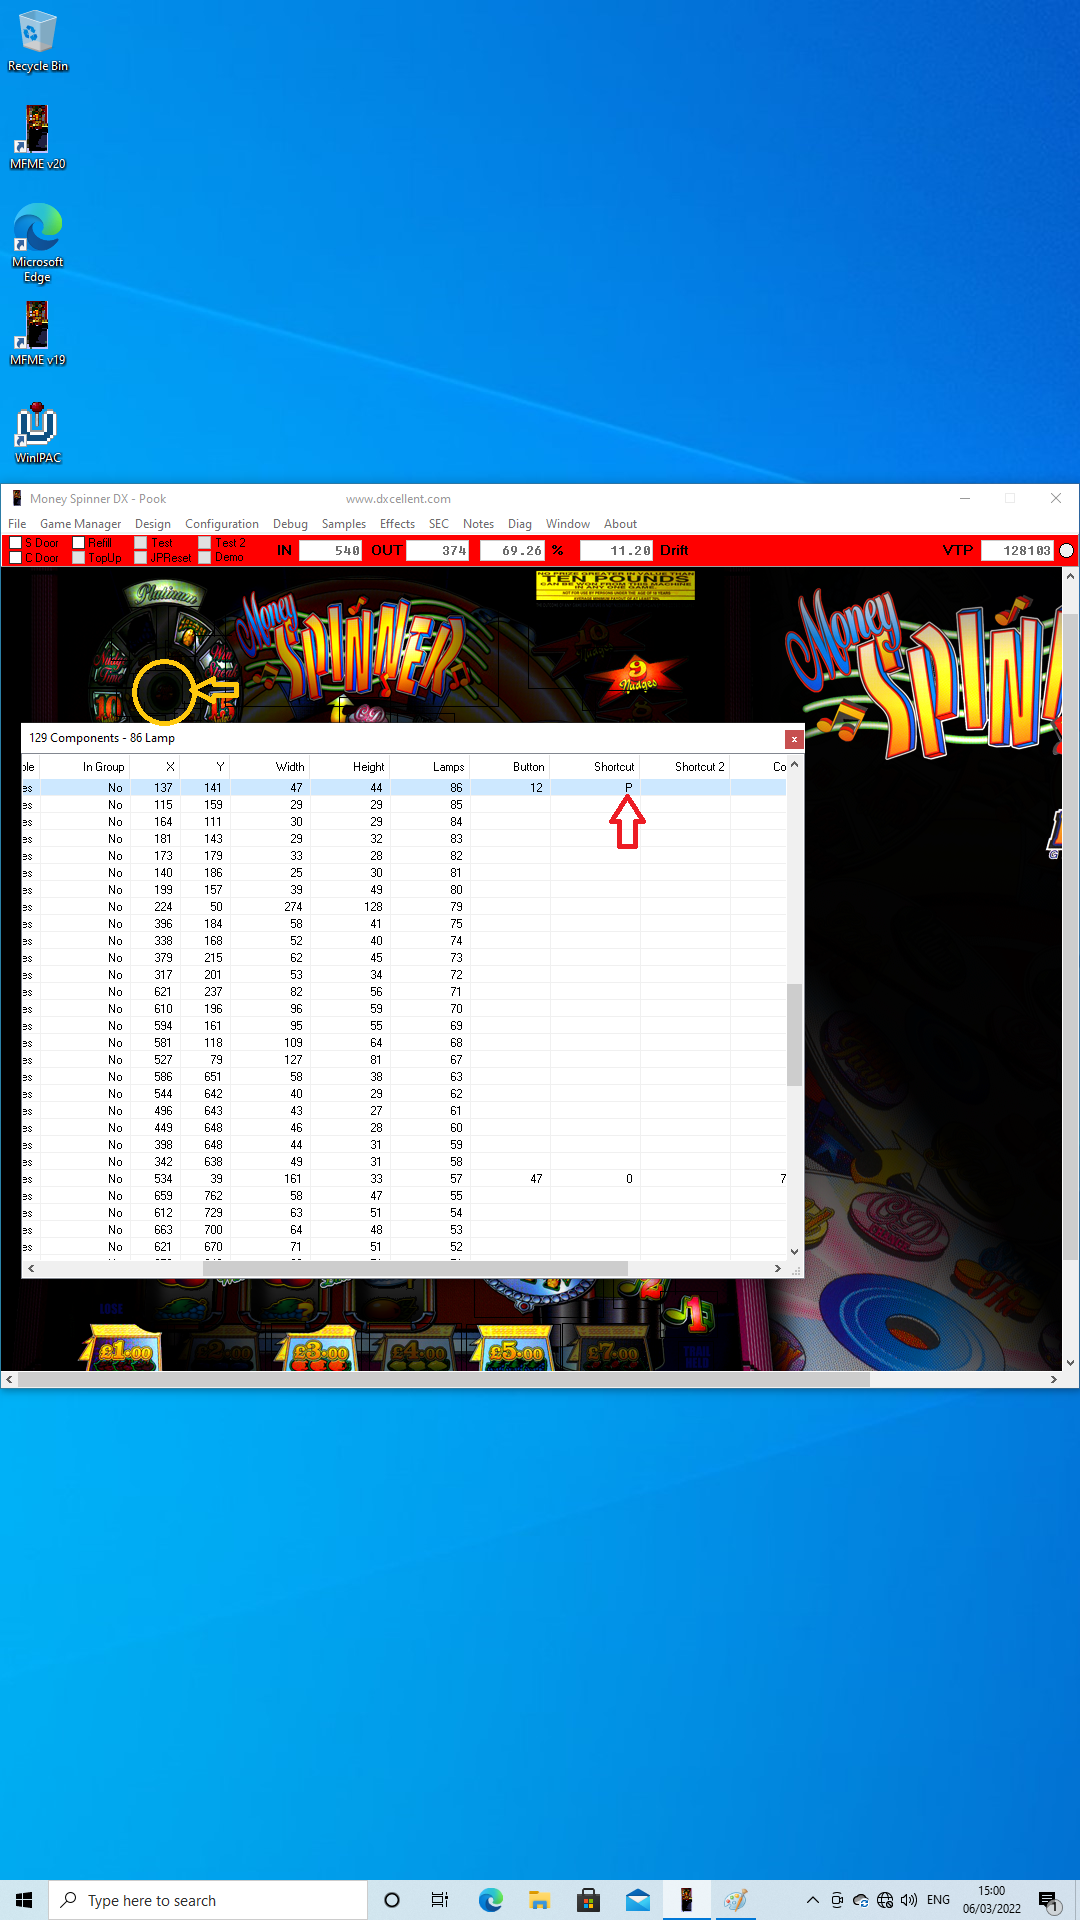Screen dimensions: 1080x1920
Task: Open the Window menu
Action: point(568,524)
